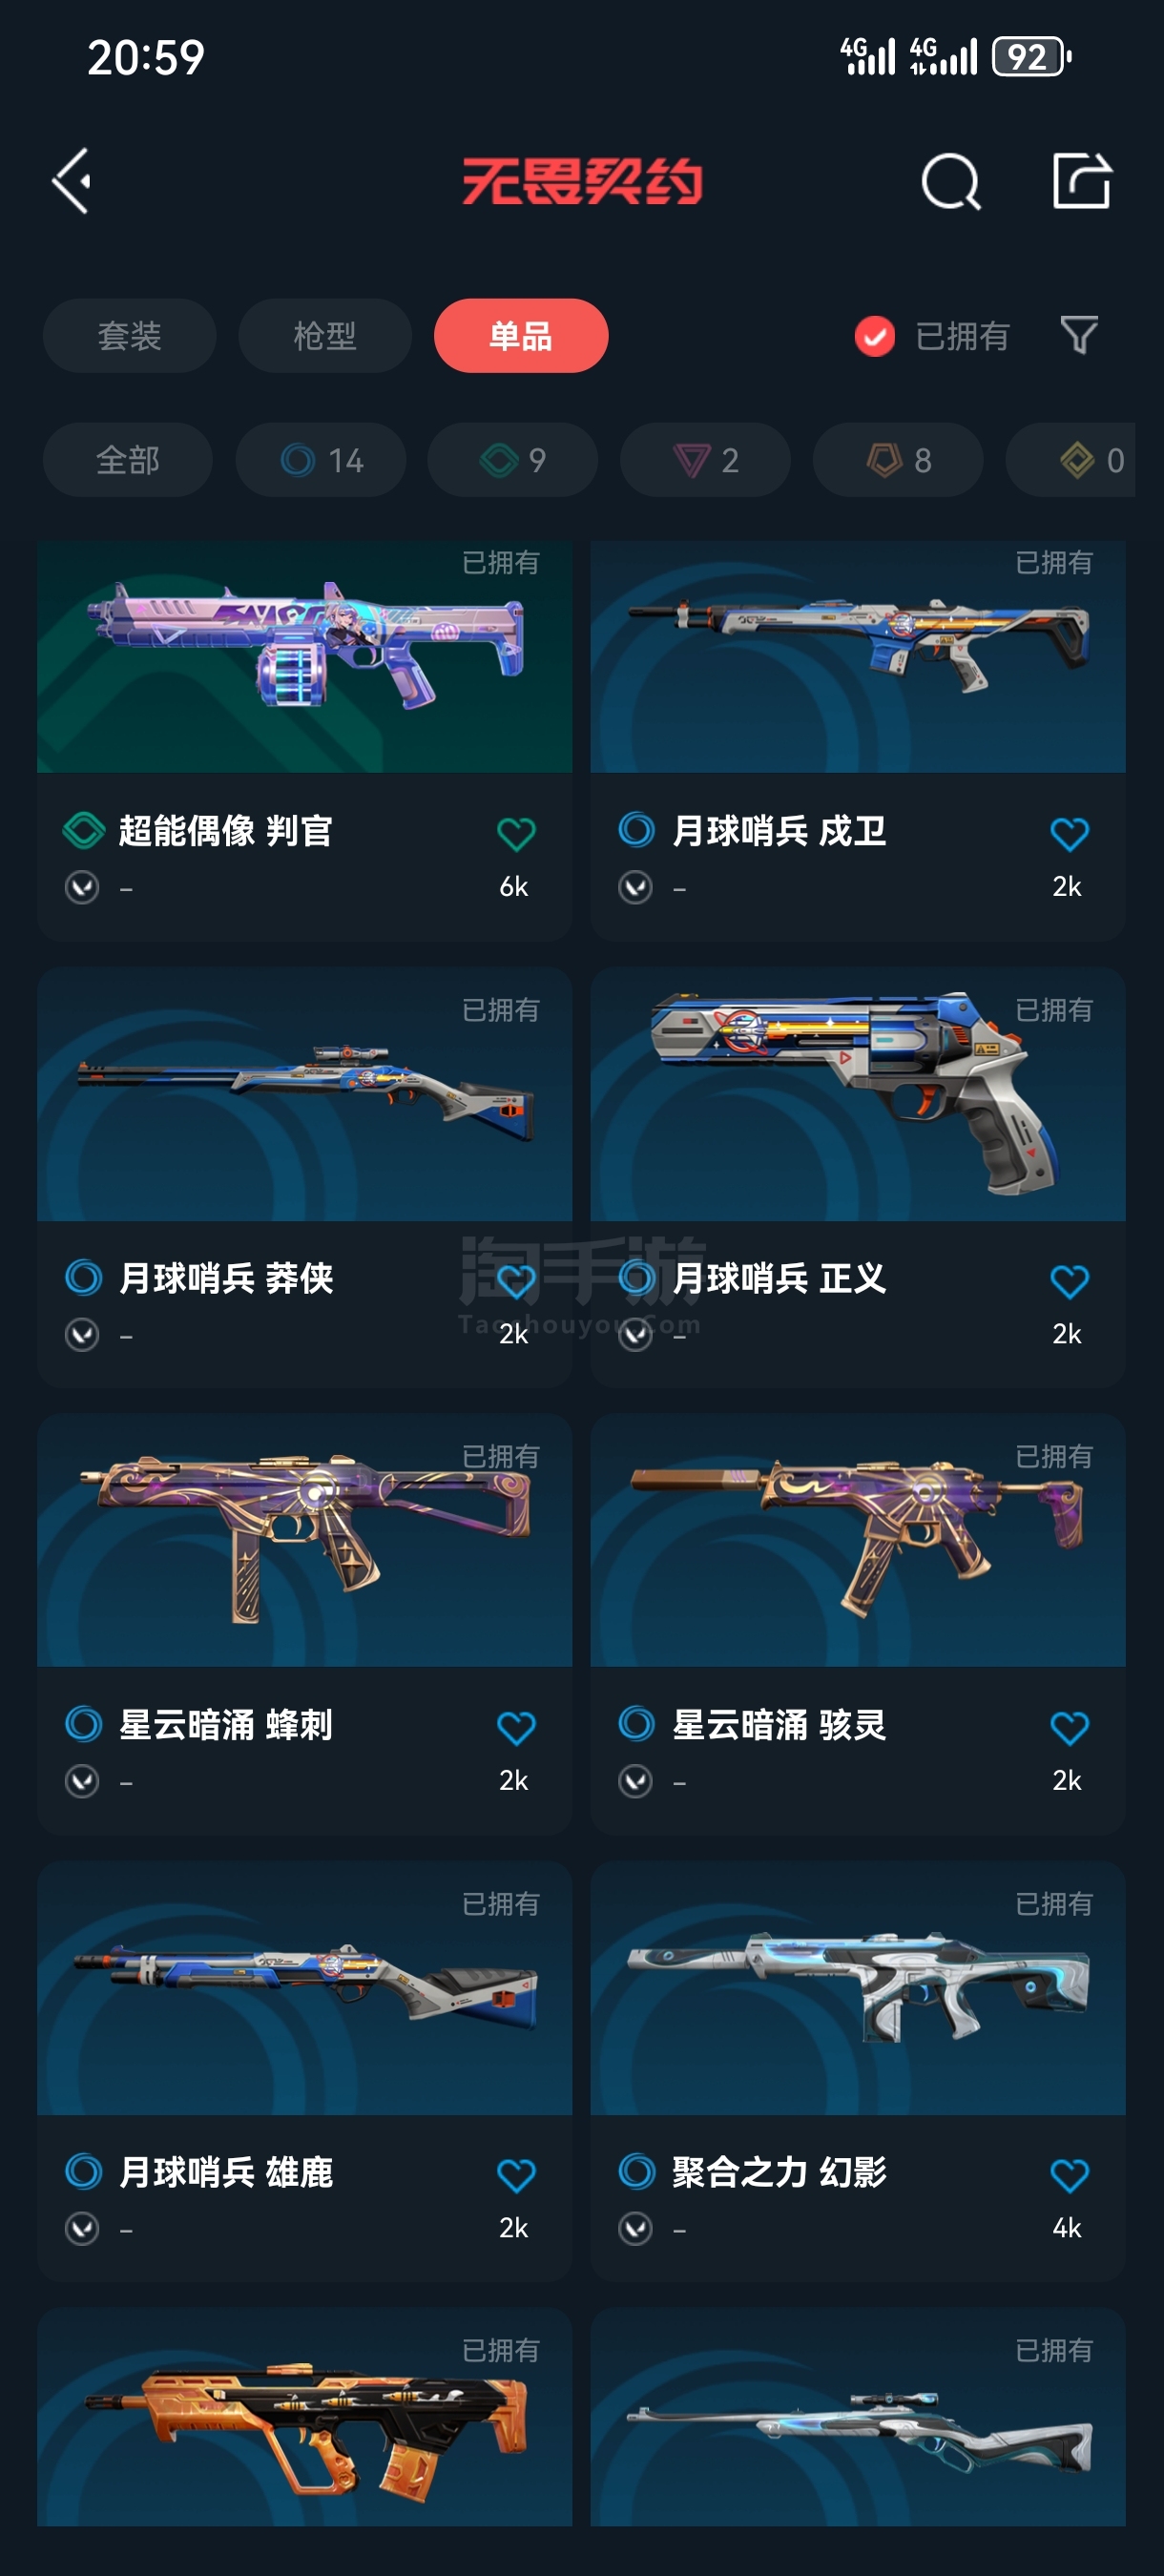Filter by blue tier with 14 items
The height and width of the screenshot is (2576, 1164).
(321, 460)
